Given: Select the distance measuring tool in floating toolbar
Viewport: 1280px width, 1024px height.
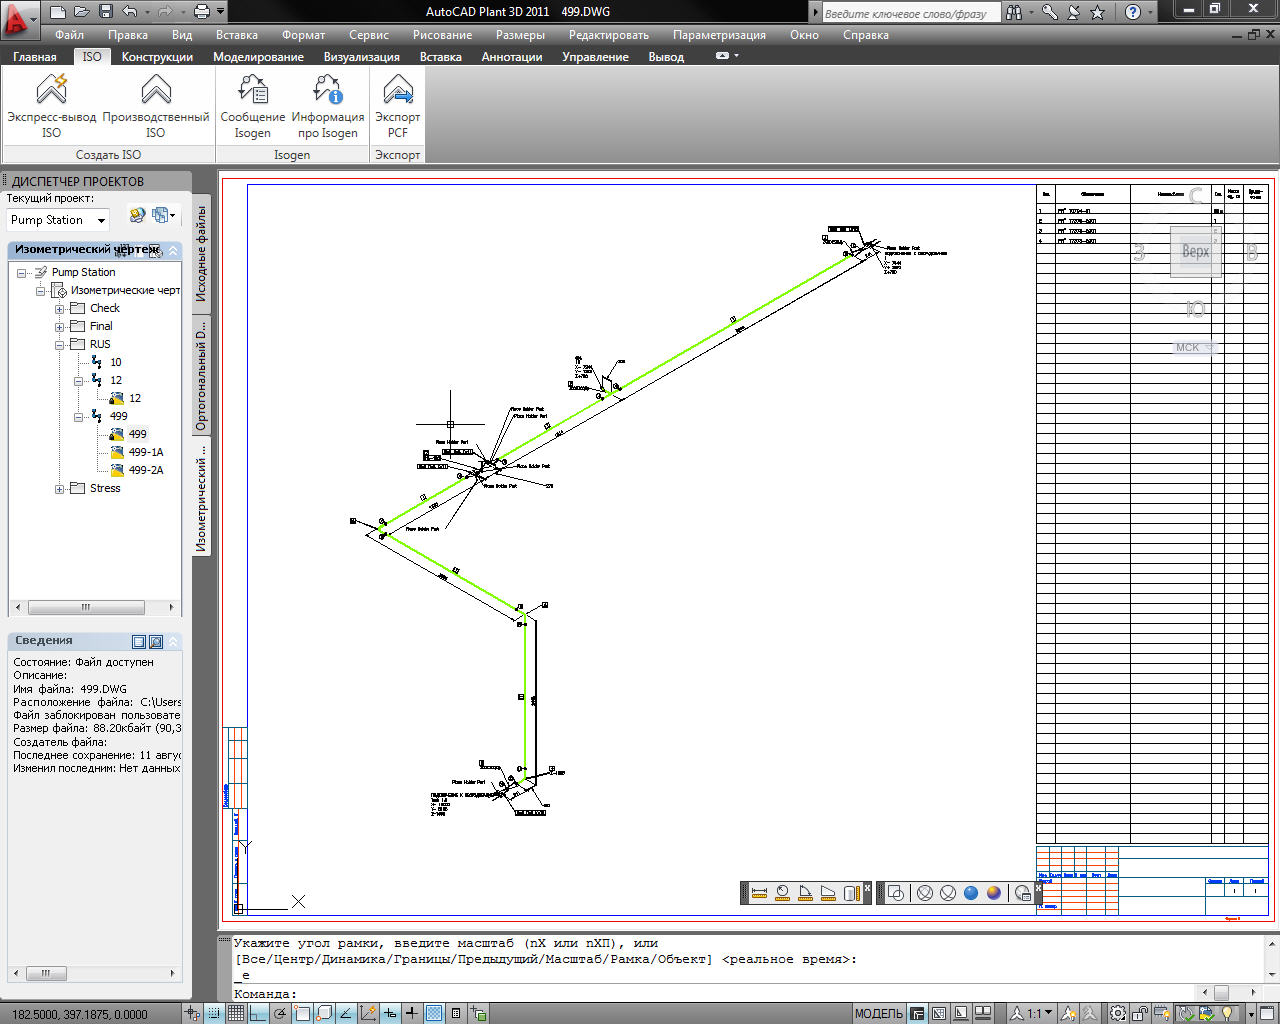Looking at the screenshot, I should click(x=759, y=893).
